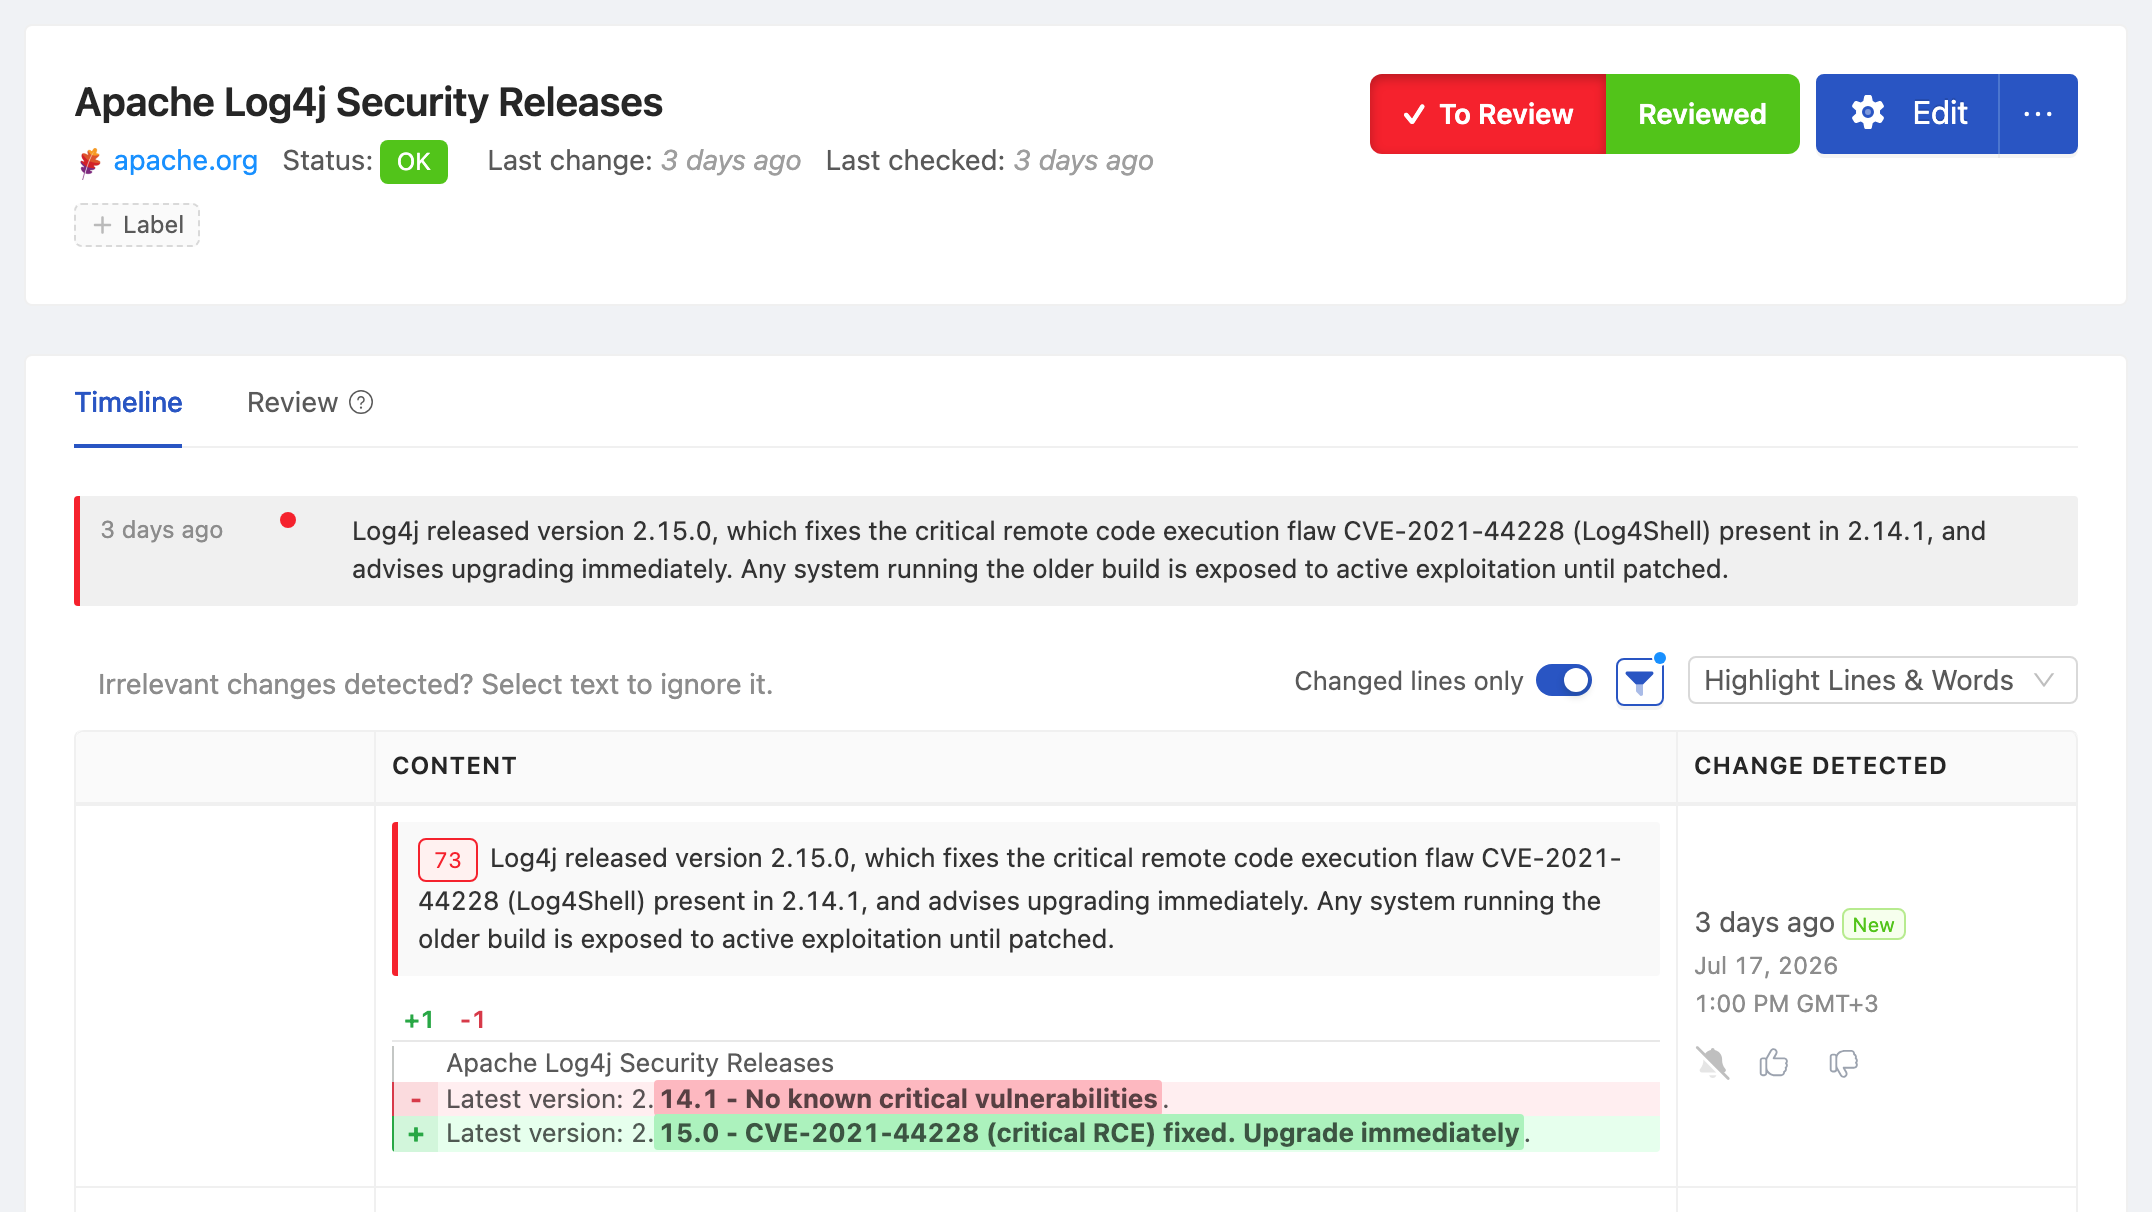Click the 'Last change: 3 days ago' text
The height and width of the screenshot is (1212, 2152).
click(x=644, y=161)
